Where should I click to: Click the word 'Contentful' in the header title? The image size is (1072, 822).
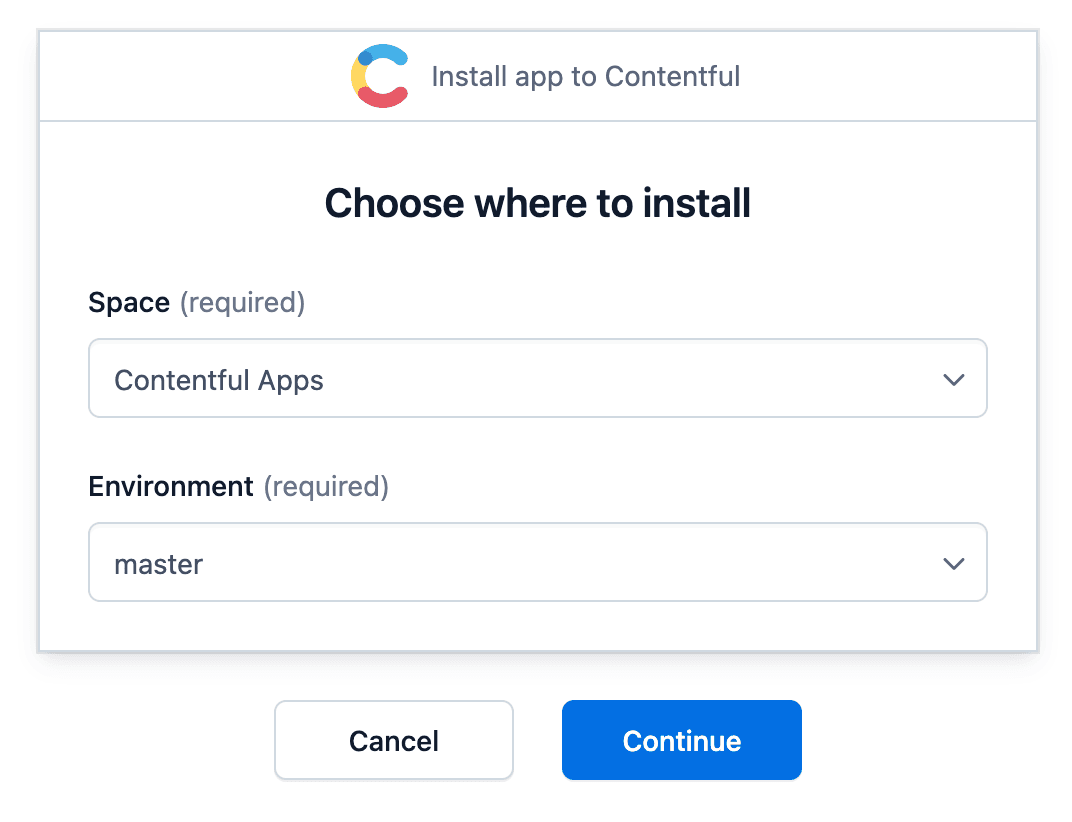(x=672, y=76)
